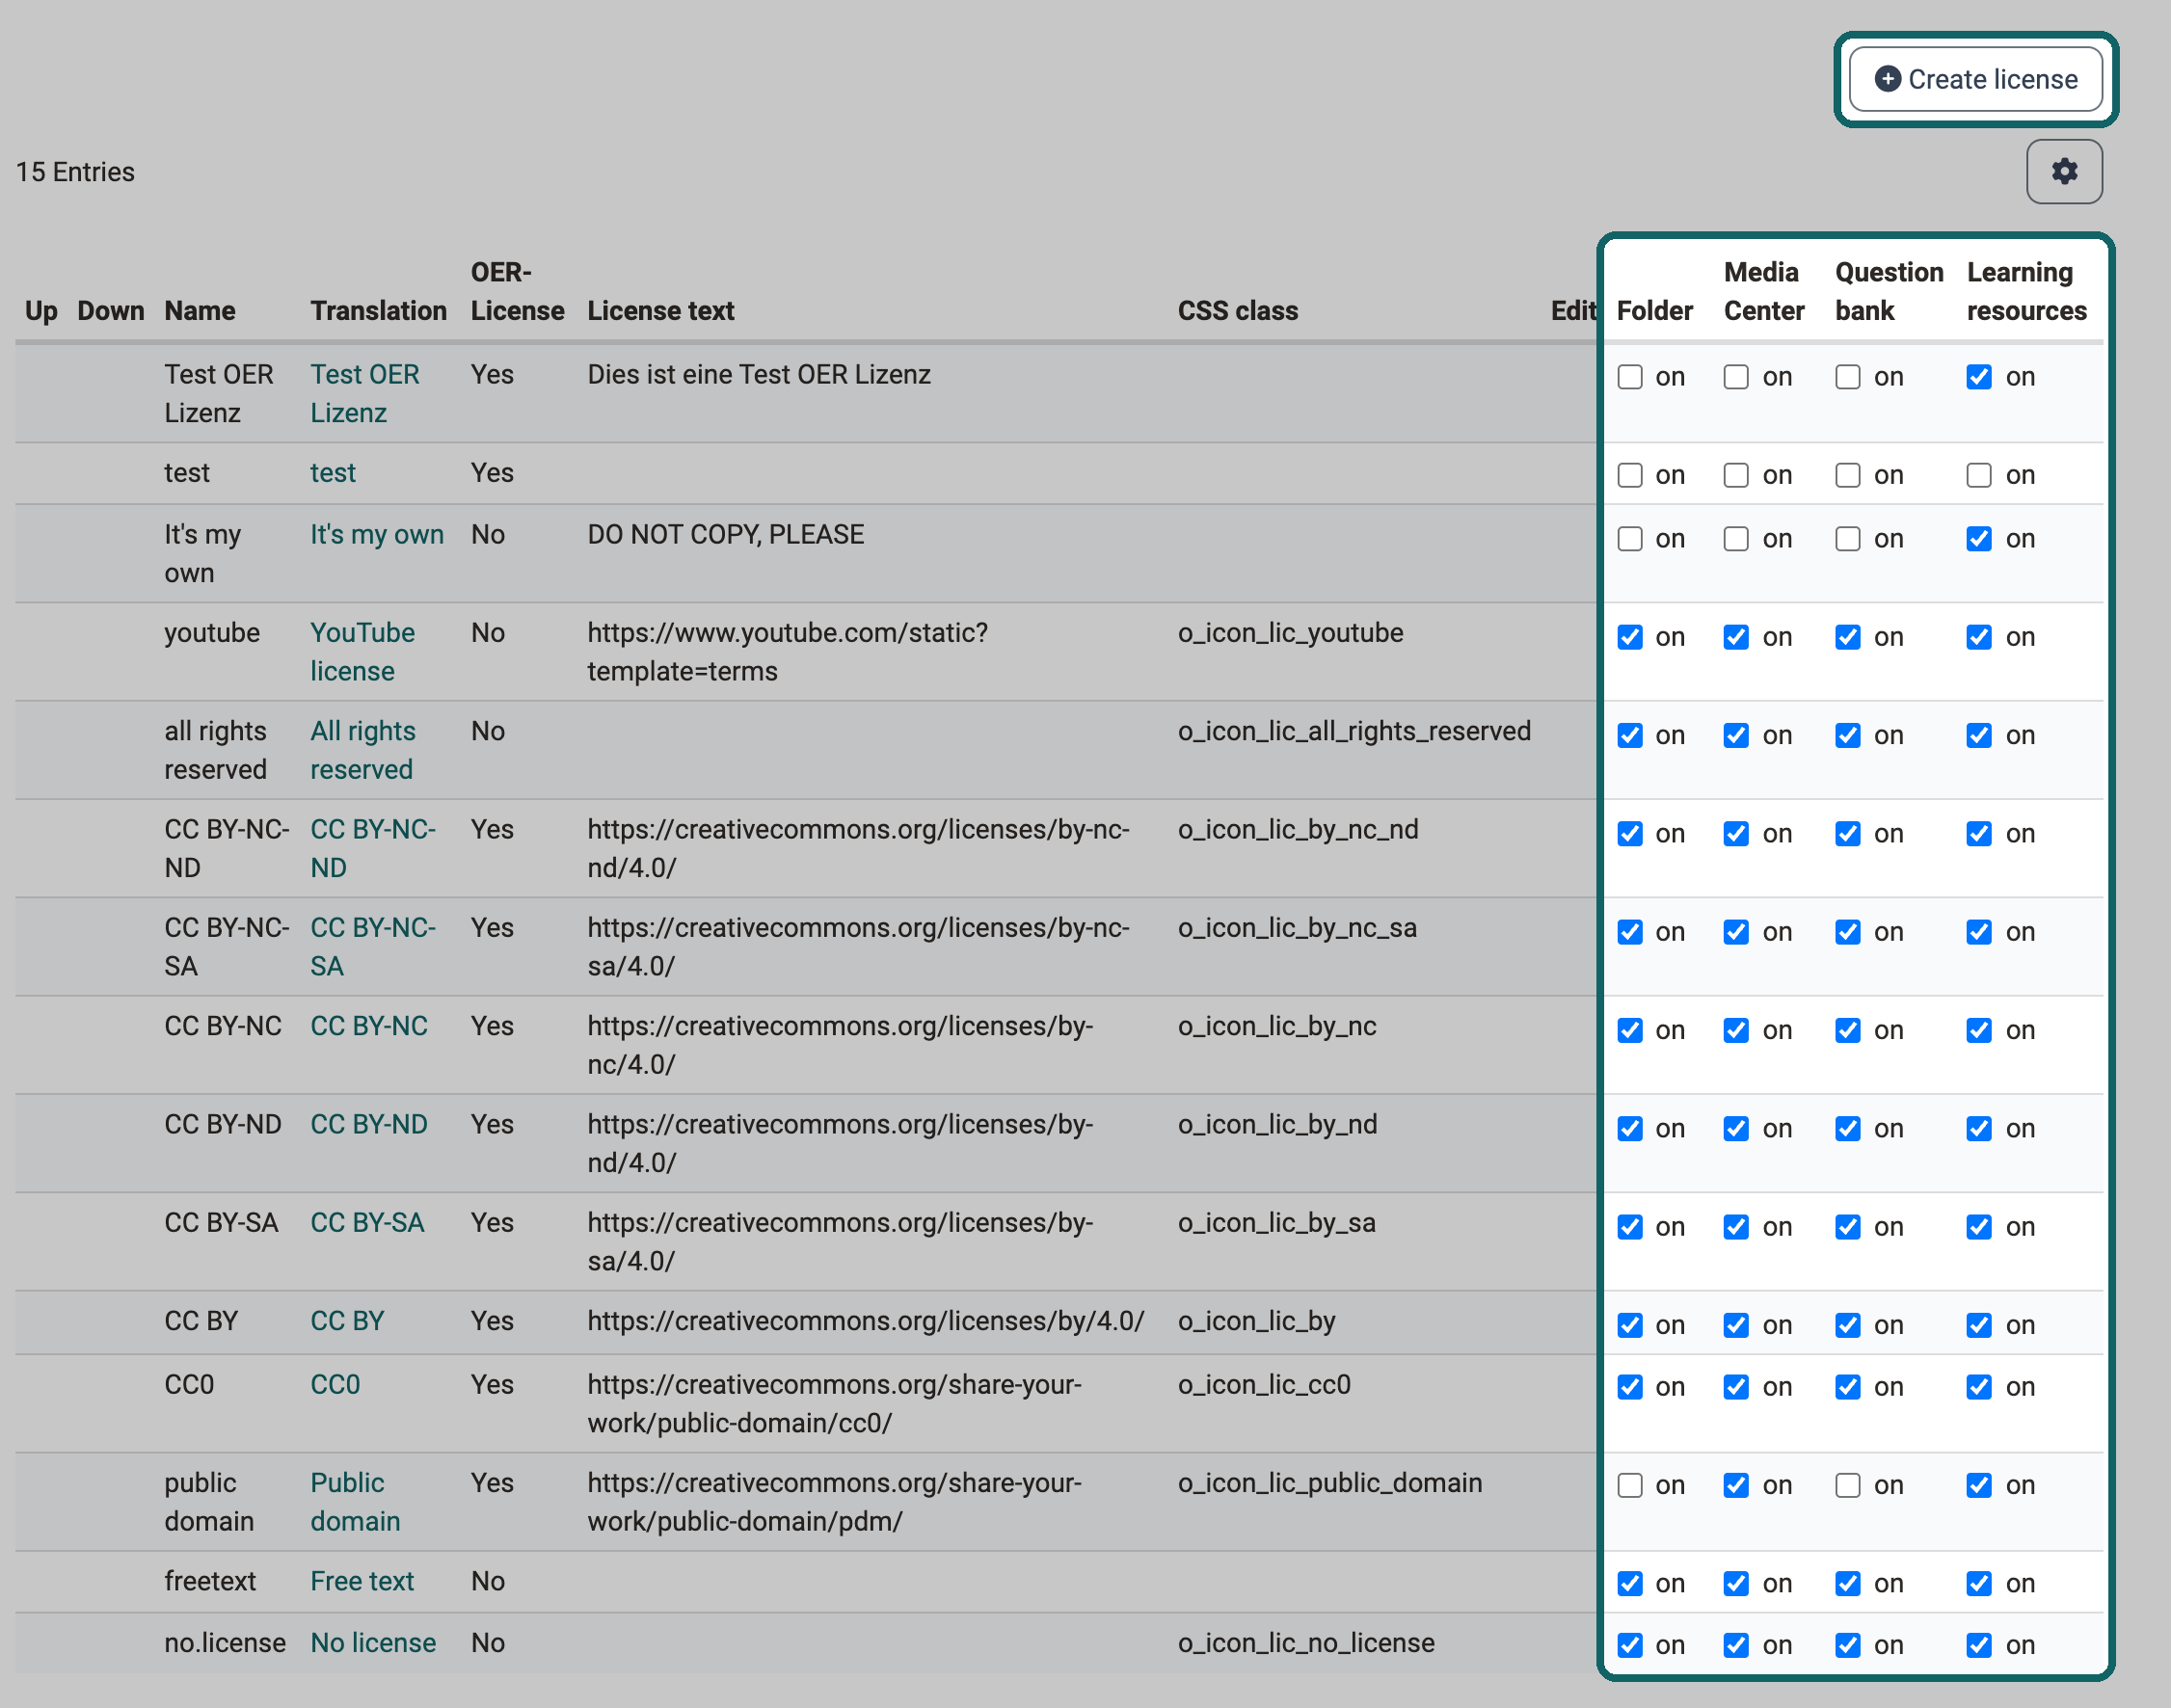Image resolution: width=2171 pixels, height=1708 pixels.
Task: Click o_icon_lic_youtube CSS class cell
Action: click(1290, 633)
